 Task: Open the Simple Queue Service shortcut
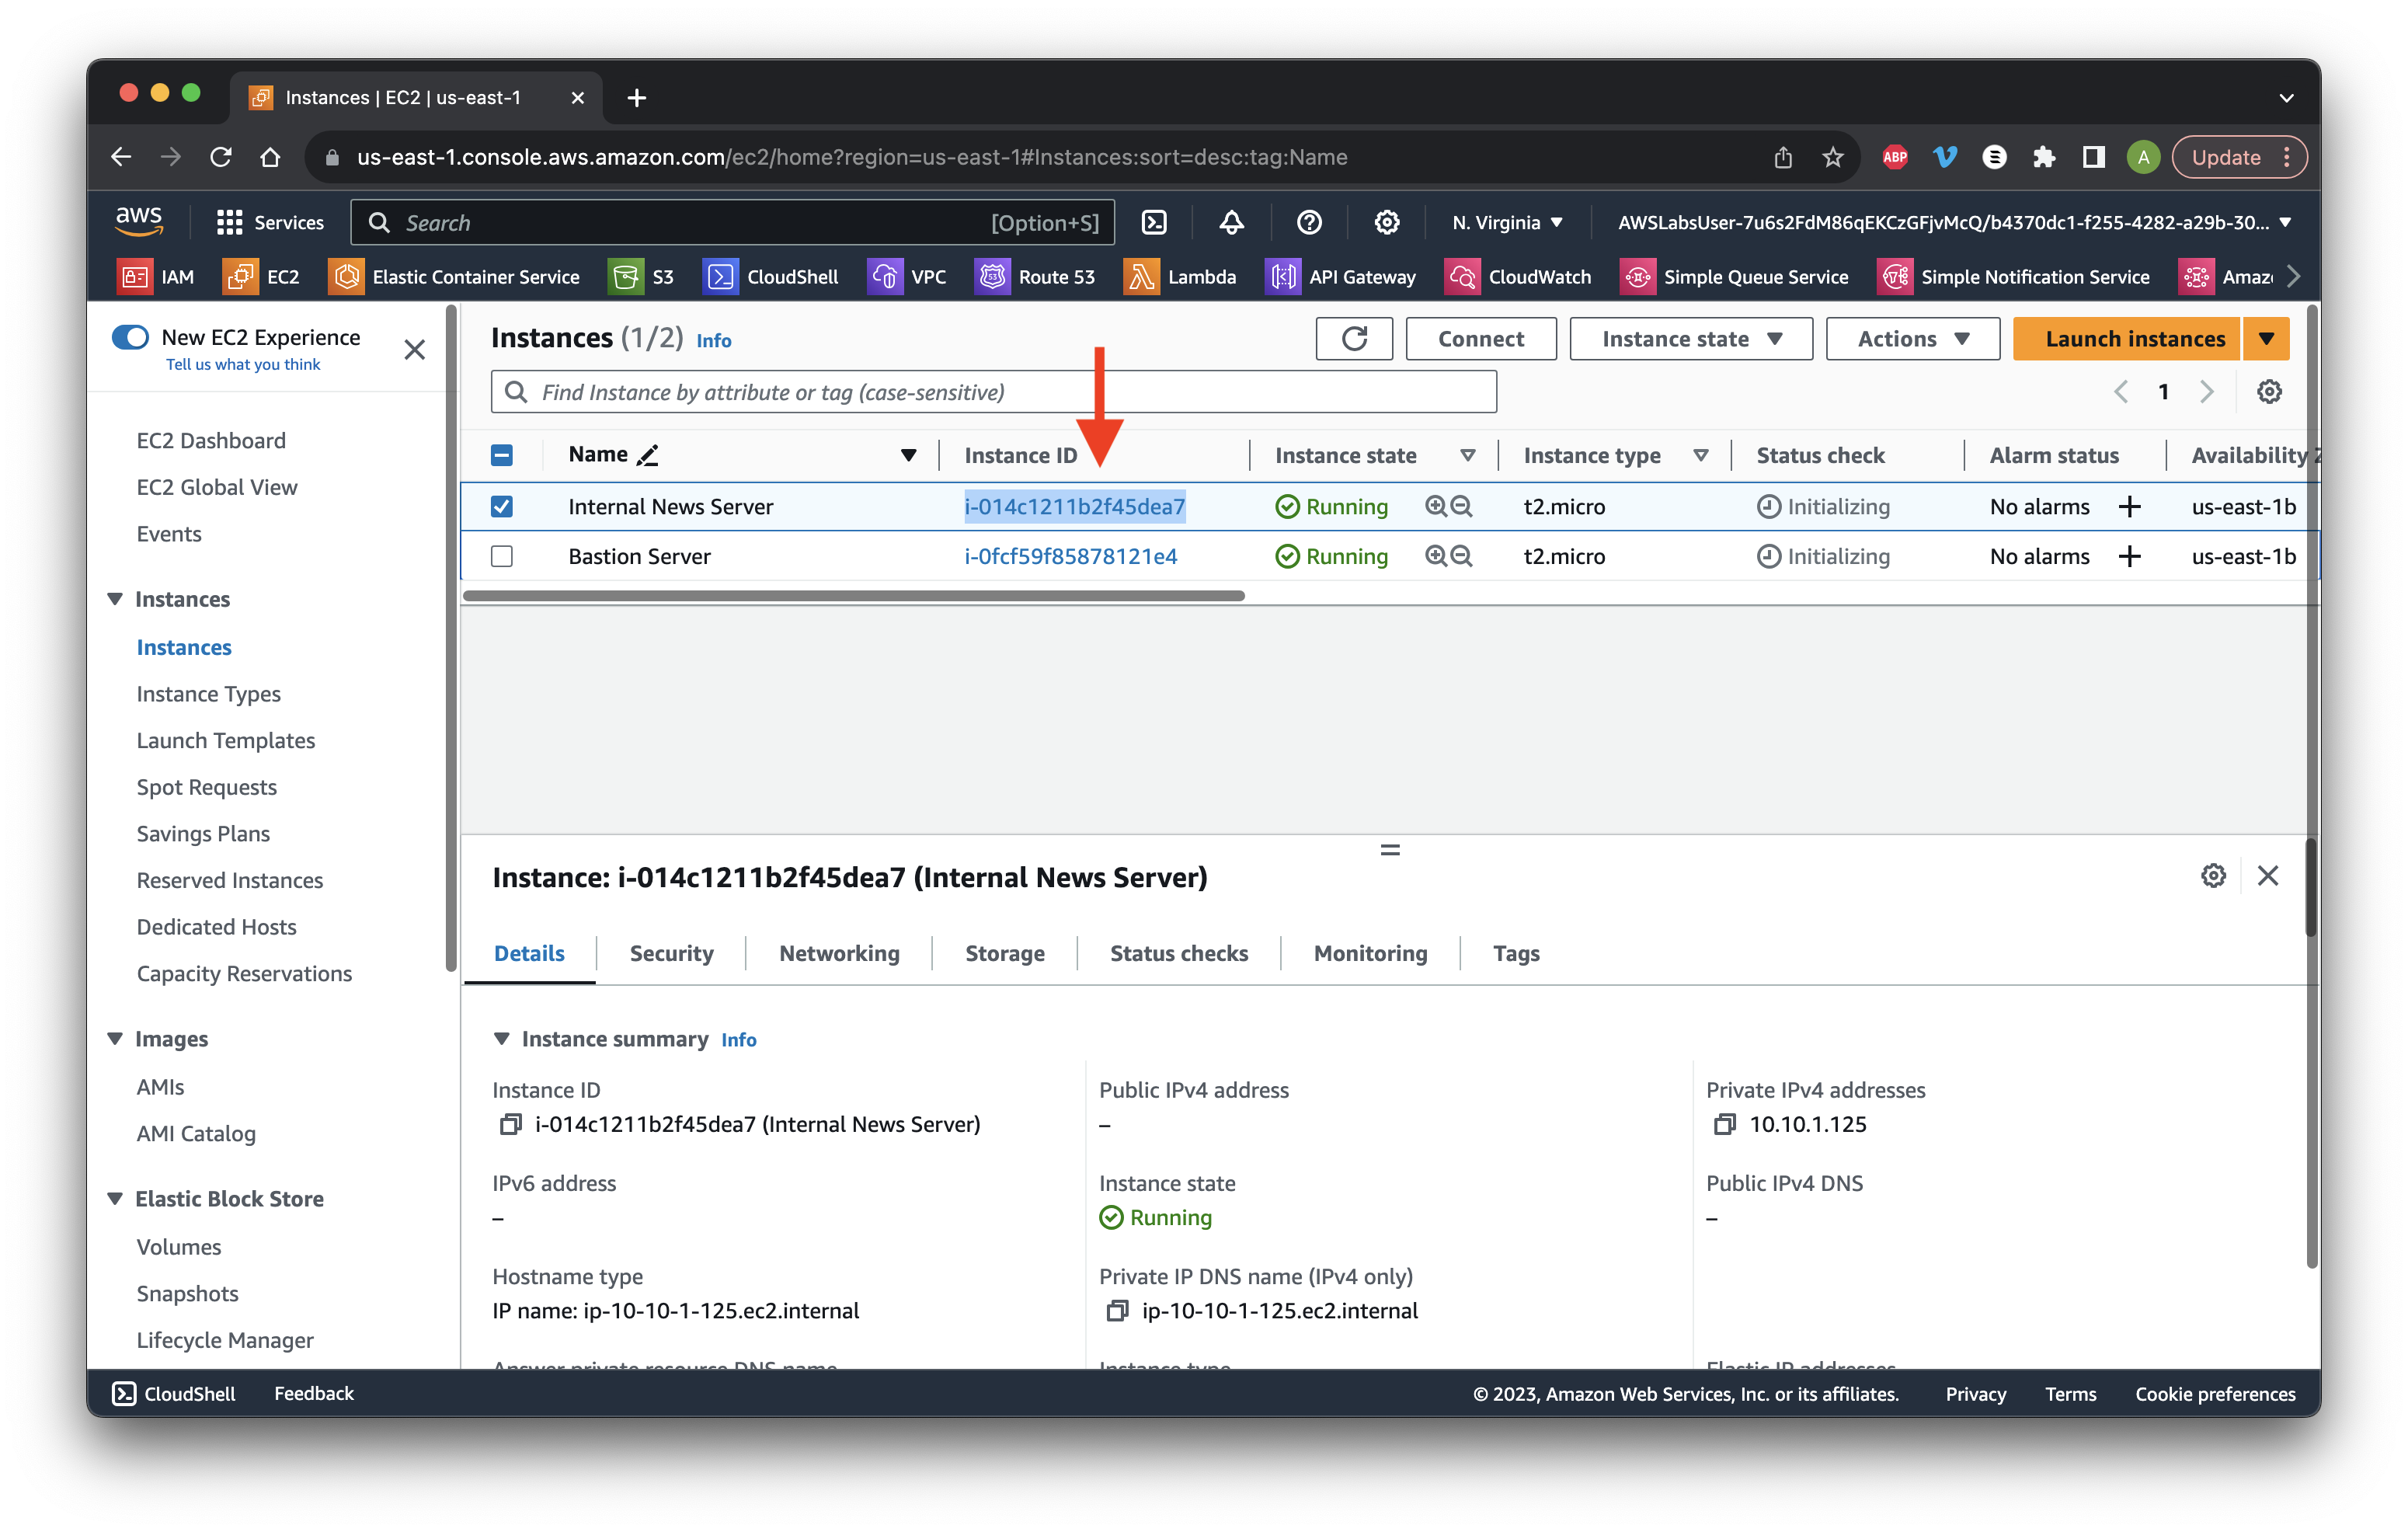(1734, 277)
